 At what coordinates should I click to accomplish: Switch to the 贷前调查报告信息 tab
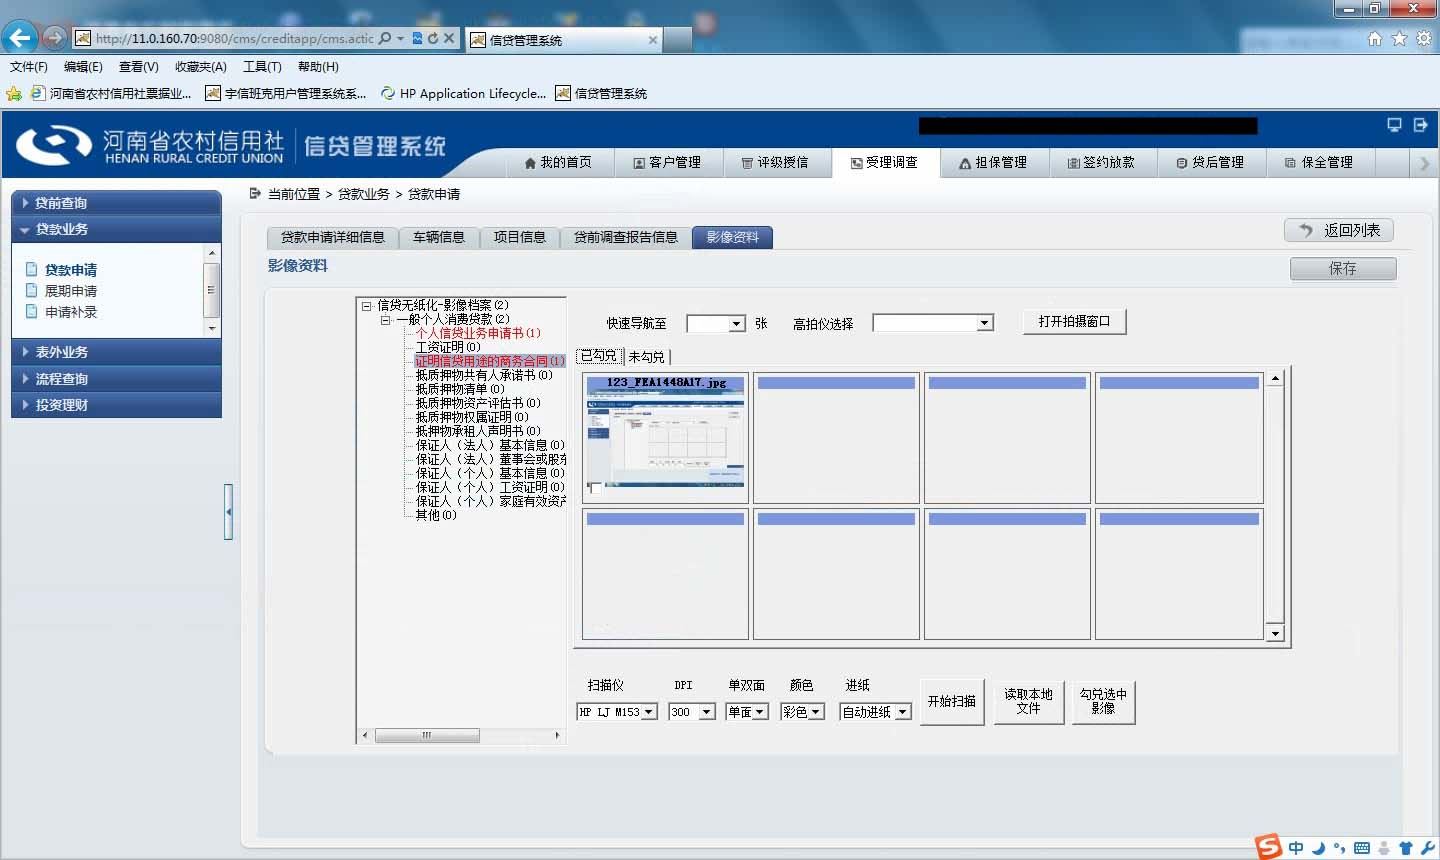(x=626, y=237)
